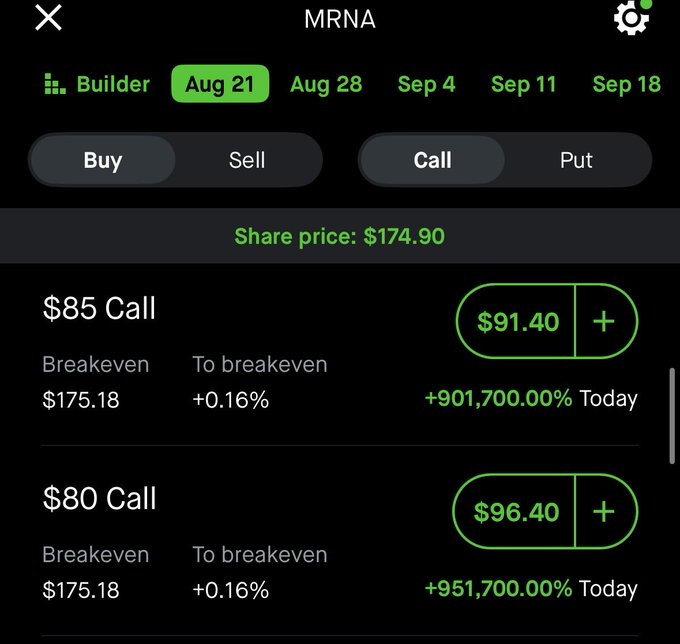This screenshot has width=680, height=644.
Task: Select the Aug 21 expiration tab
Action: tap(220, 84)
